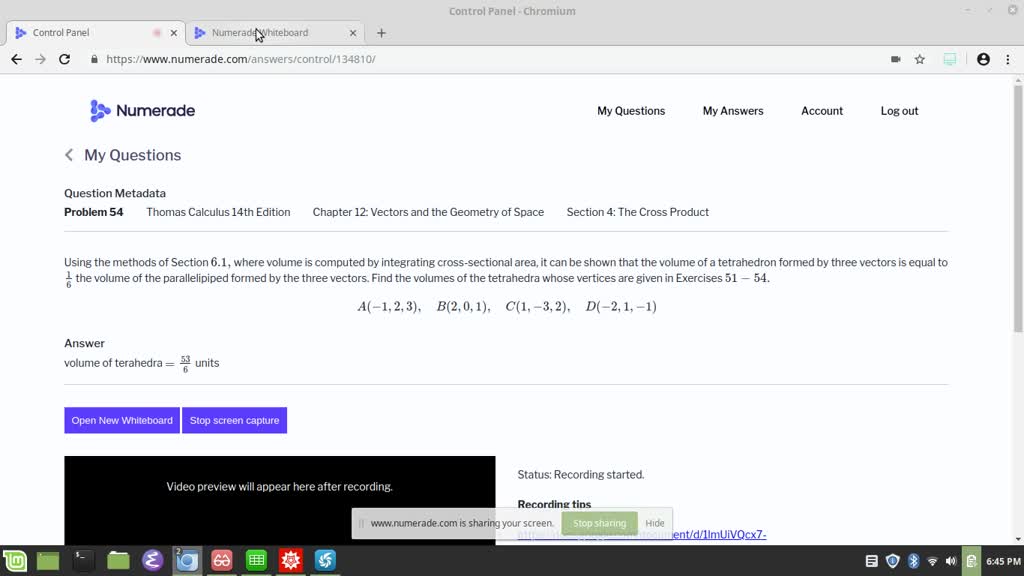Click the volume icon in system tray
The height and width of the screenshot is (576, 1024).
tap(950, 561)
